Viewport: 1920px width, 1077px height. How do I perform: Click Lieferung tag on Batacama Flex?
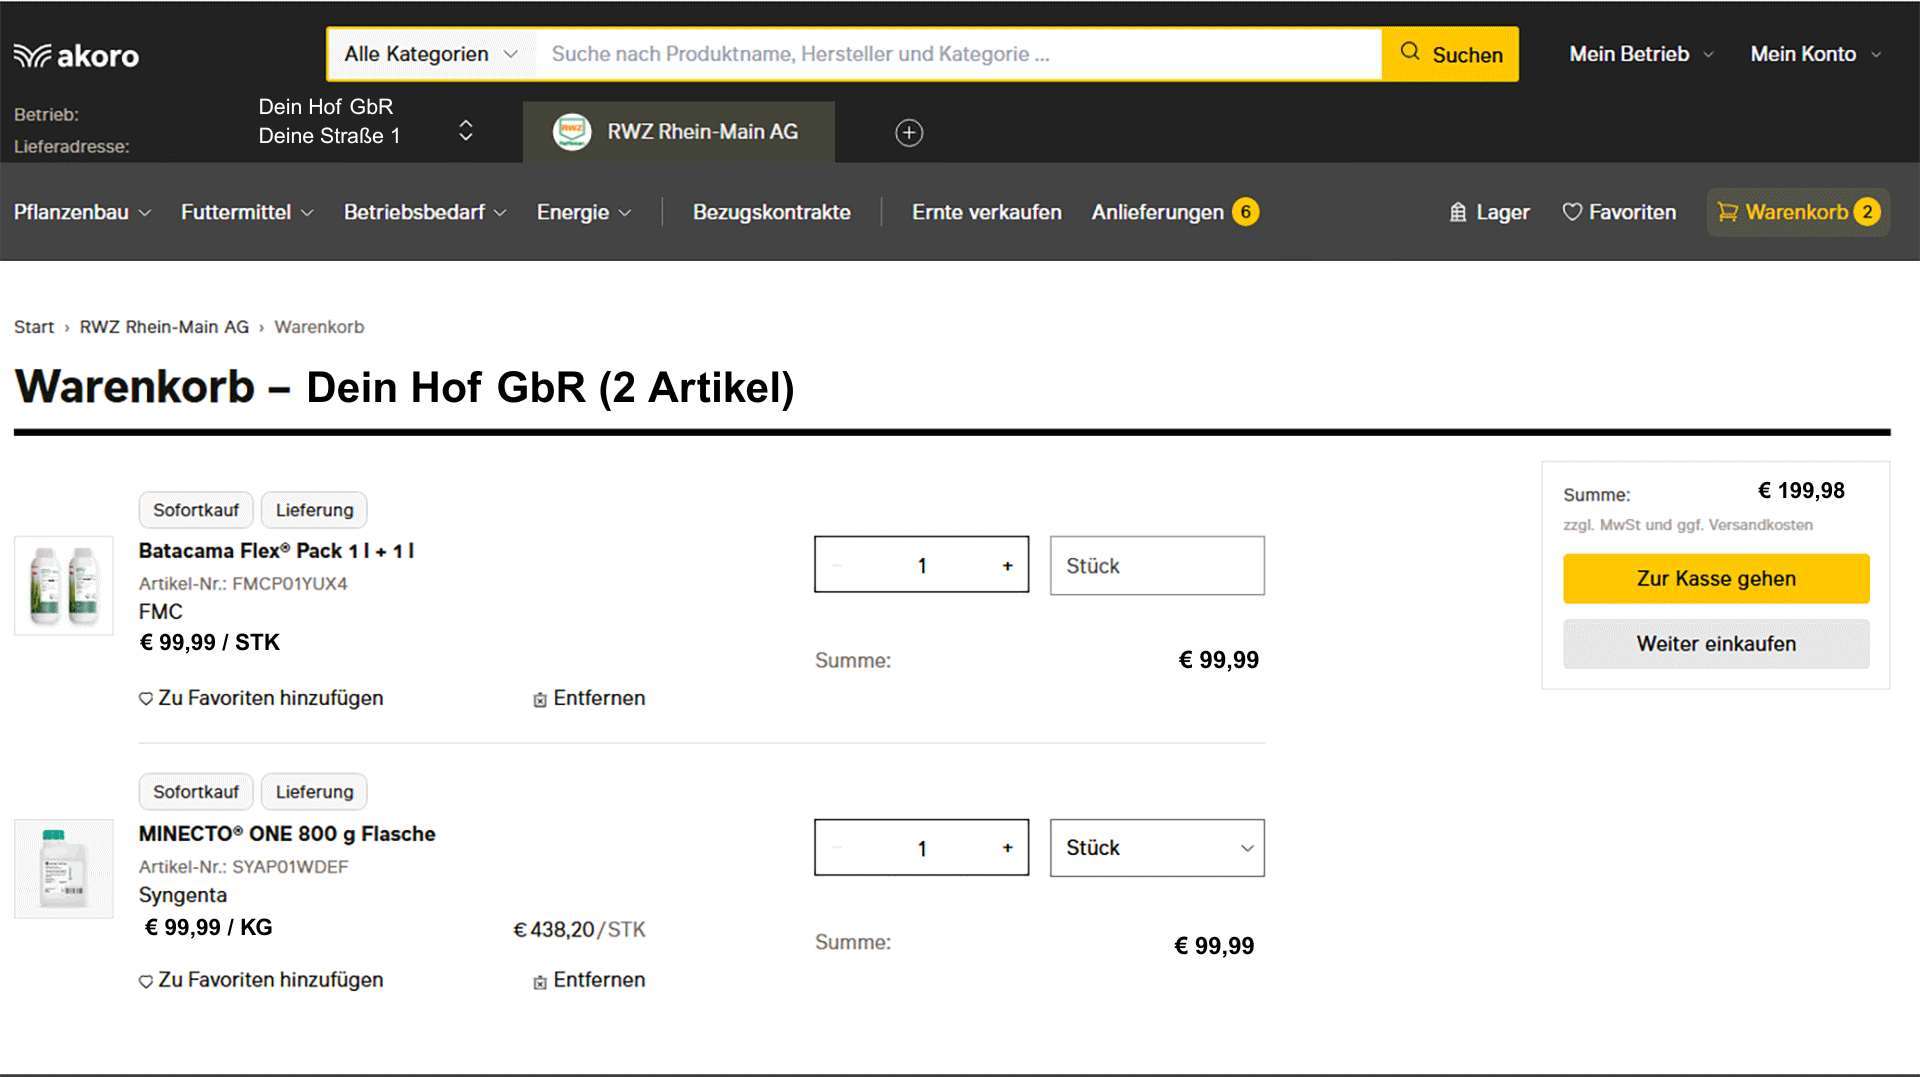click(314, 510)
